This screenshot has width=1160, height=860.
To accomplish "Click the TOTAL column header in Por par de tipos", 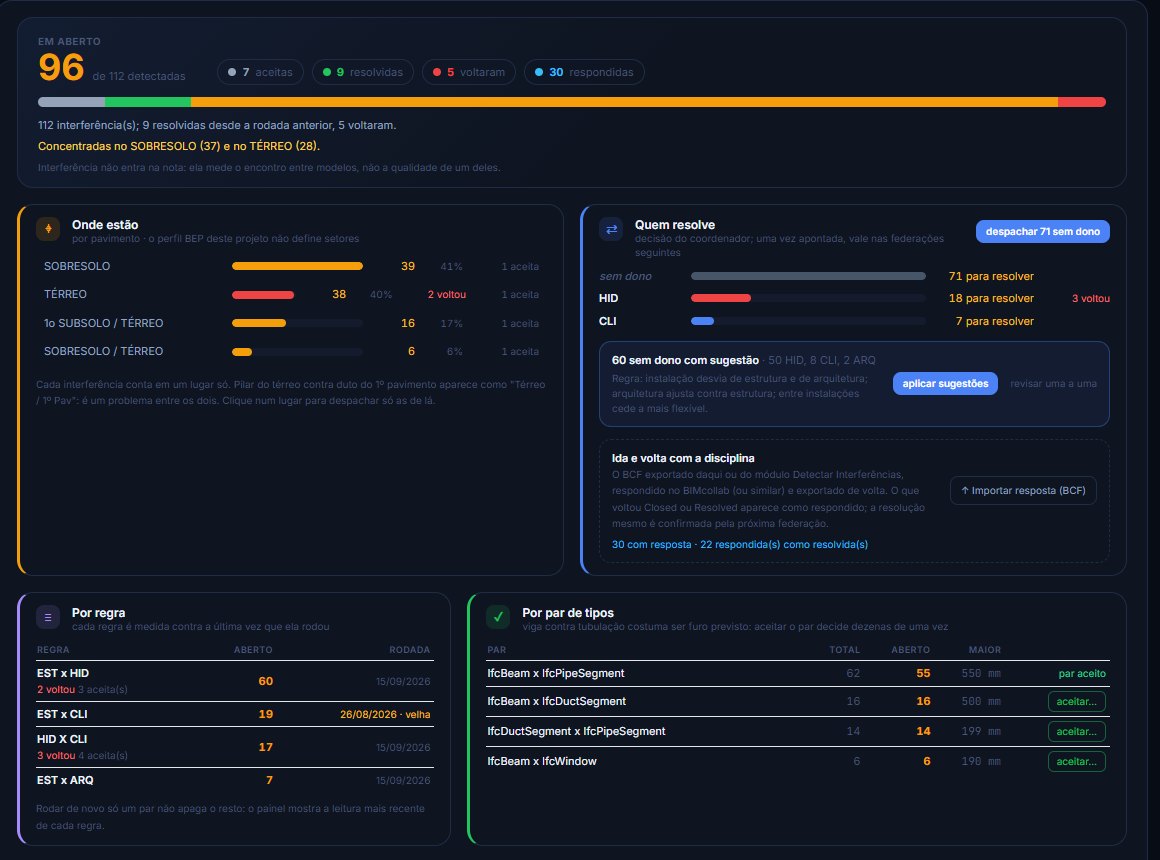I will [x=844, y=650].
